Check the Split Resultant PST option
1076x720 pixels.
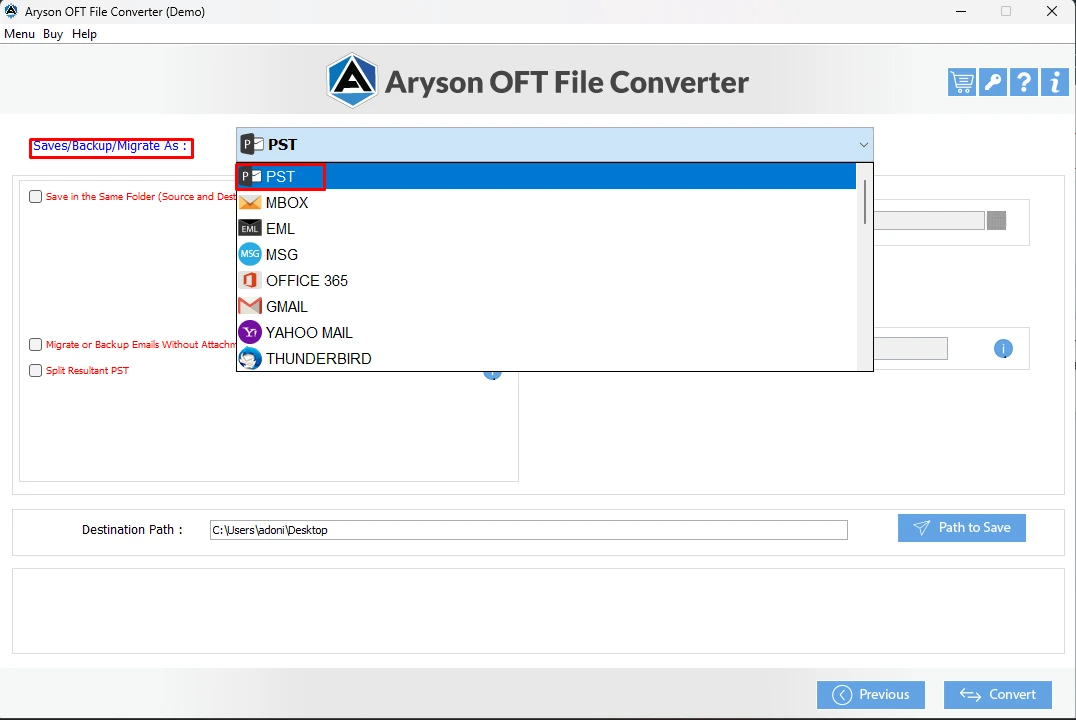point(36,371)
